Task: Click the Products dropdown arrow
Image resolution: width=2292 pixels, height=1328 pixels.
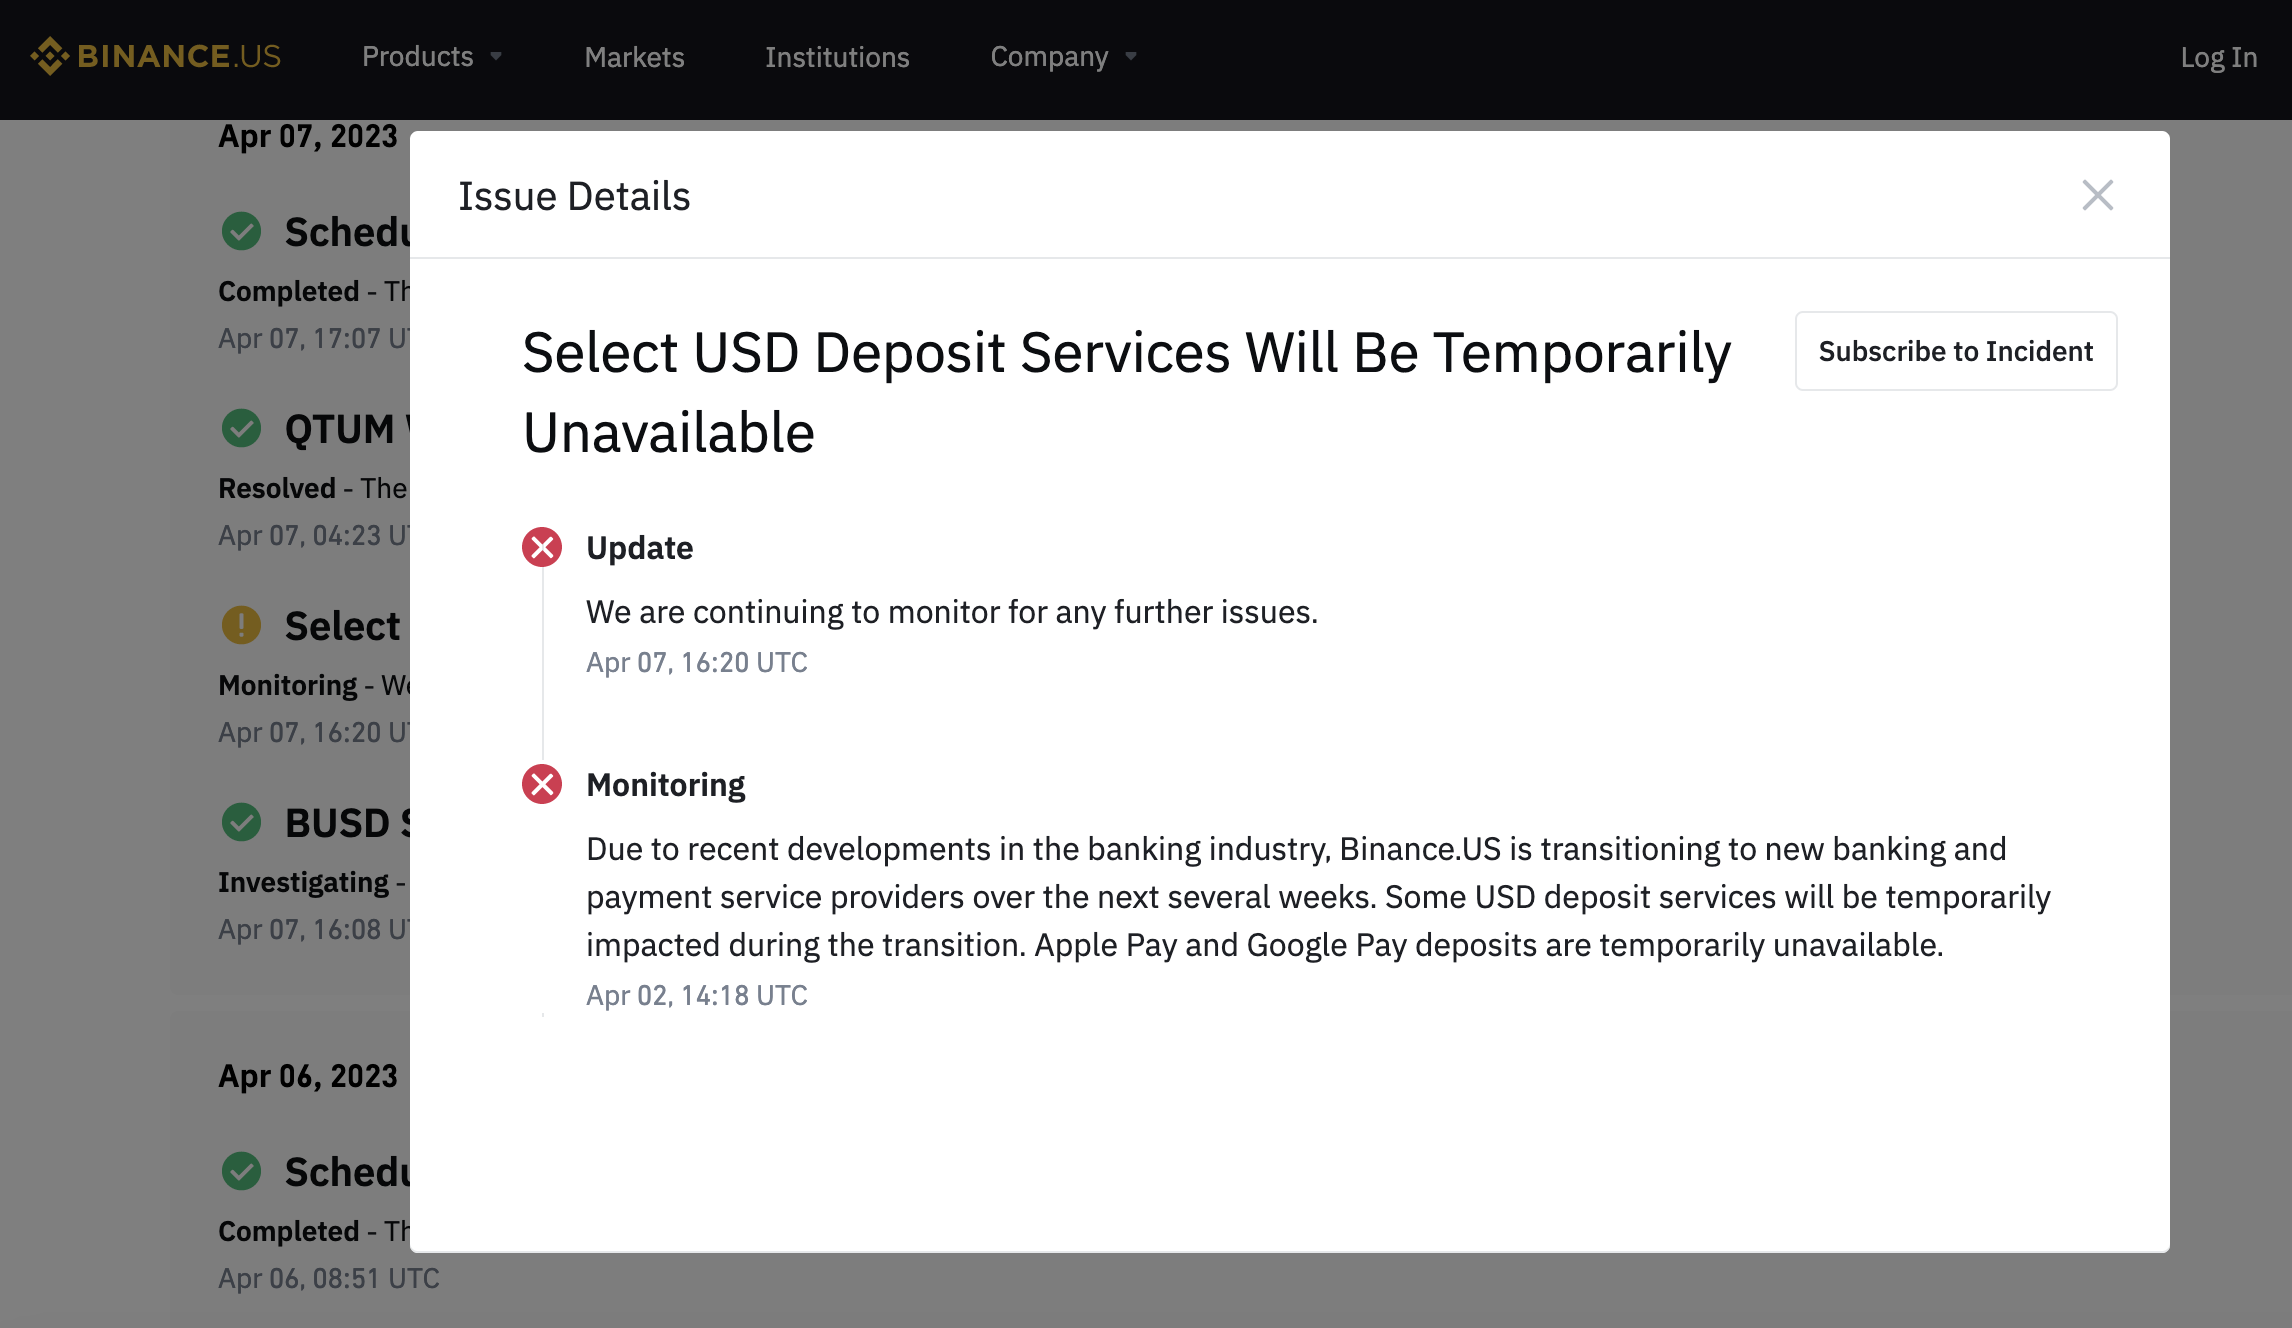Action: [x=496, y=57]
